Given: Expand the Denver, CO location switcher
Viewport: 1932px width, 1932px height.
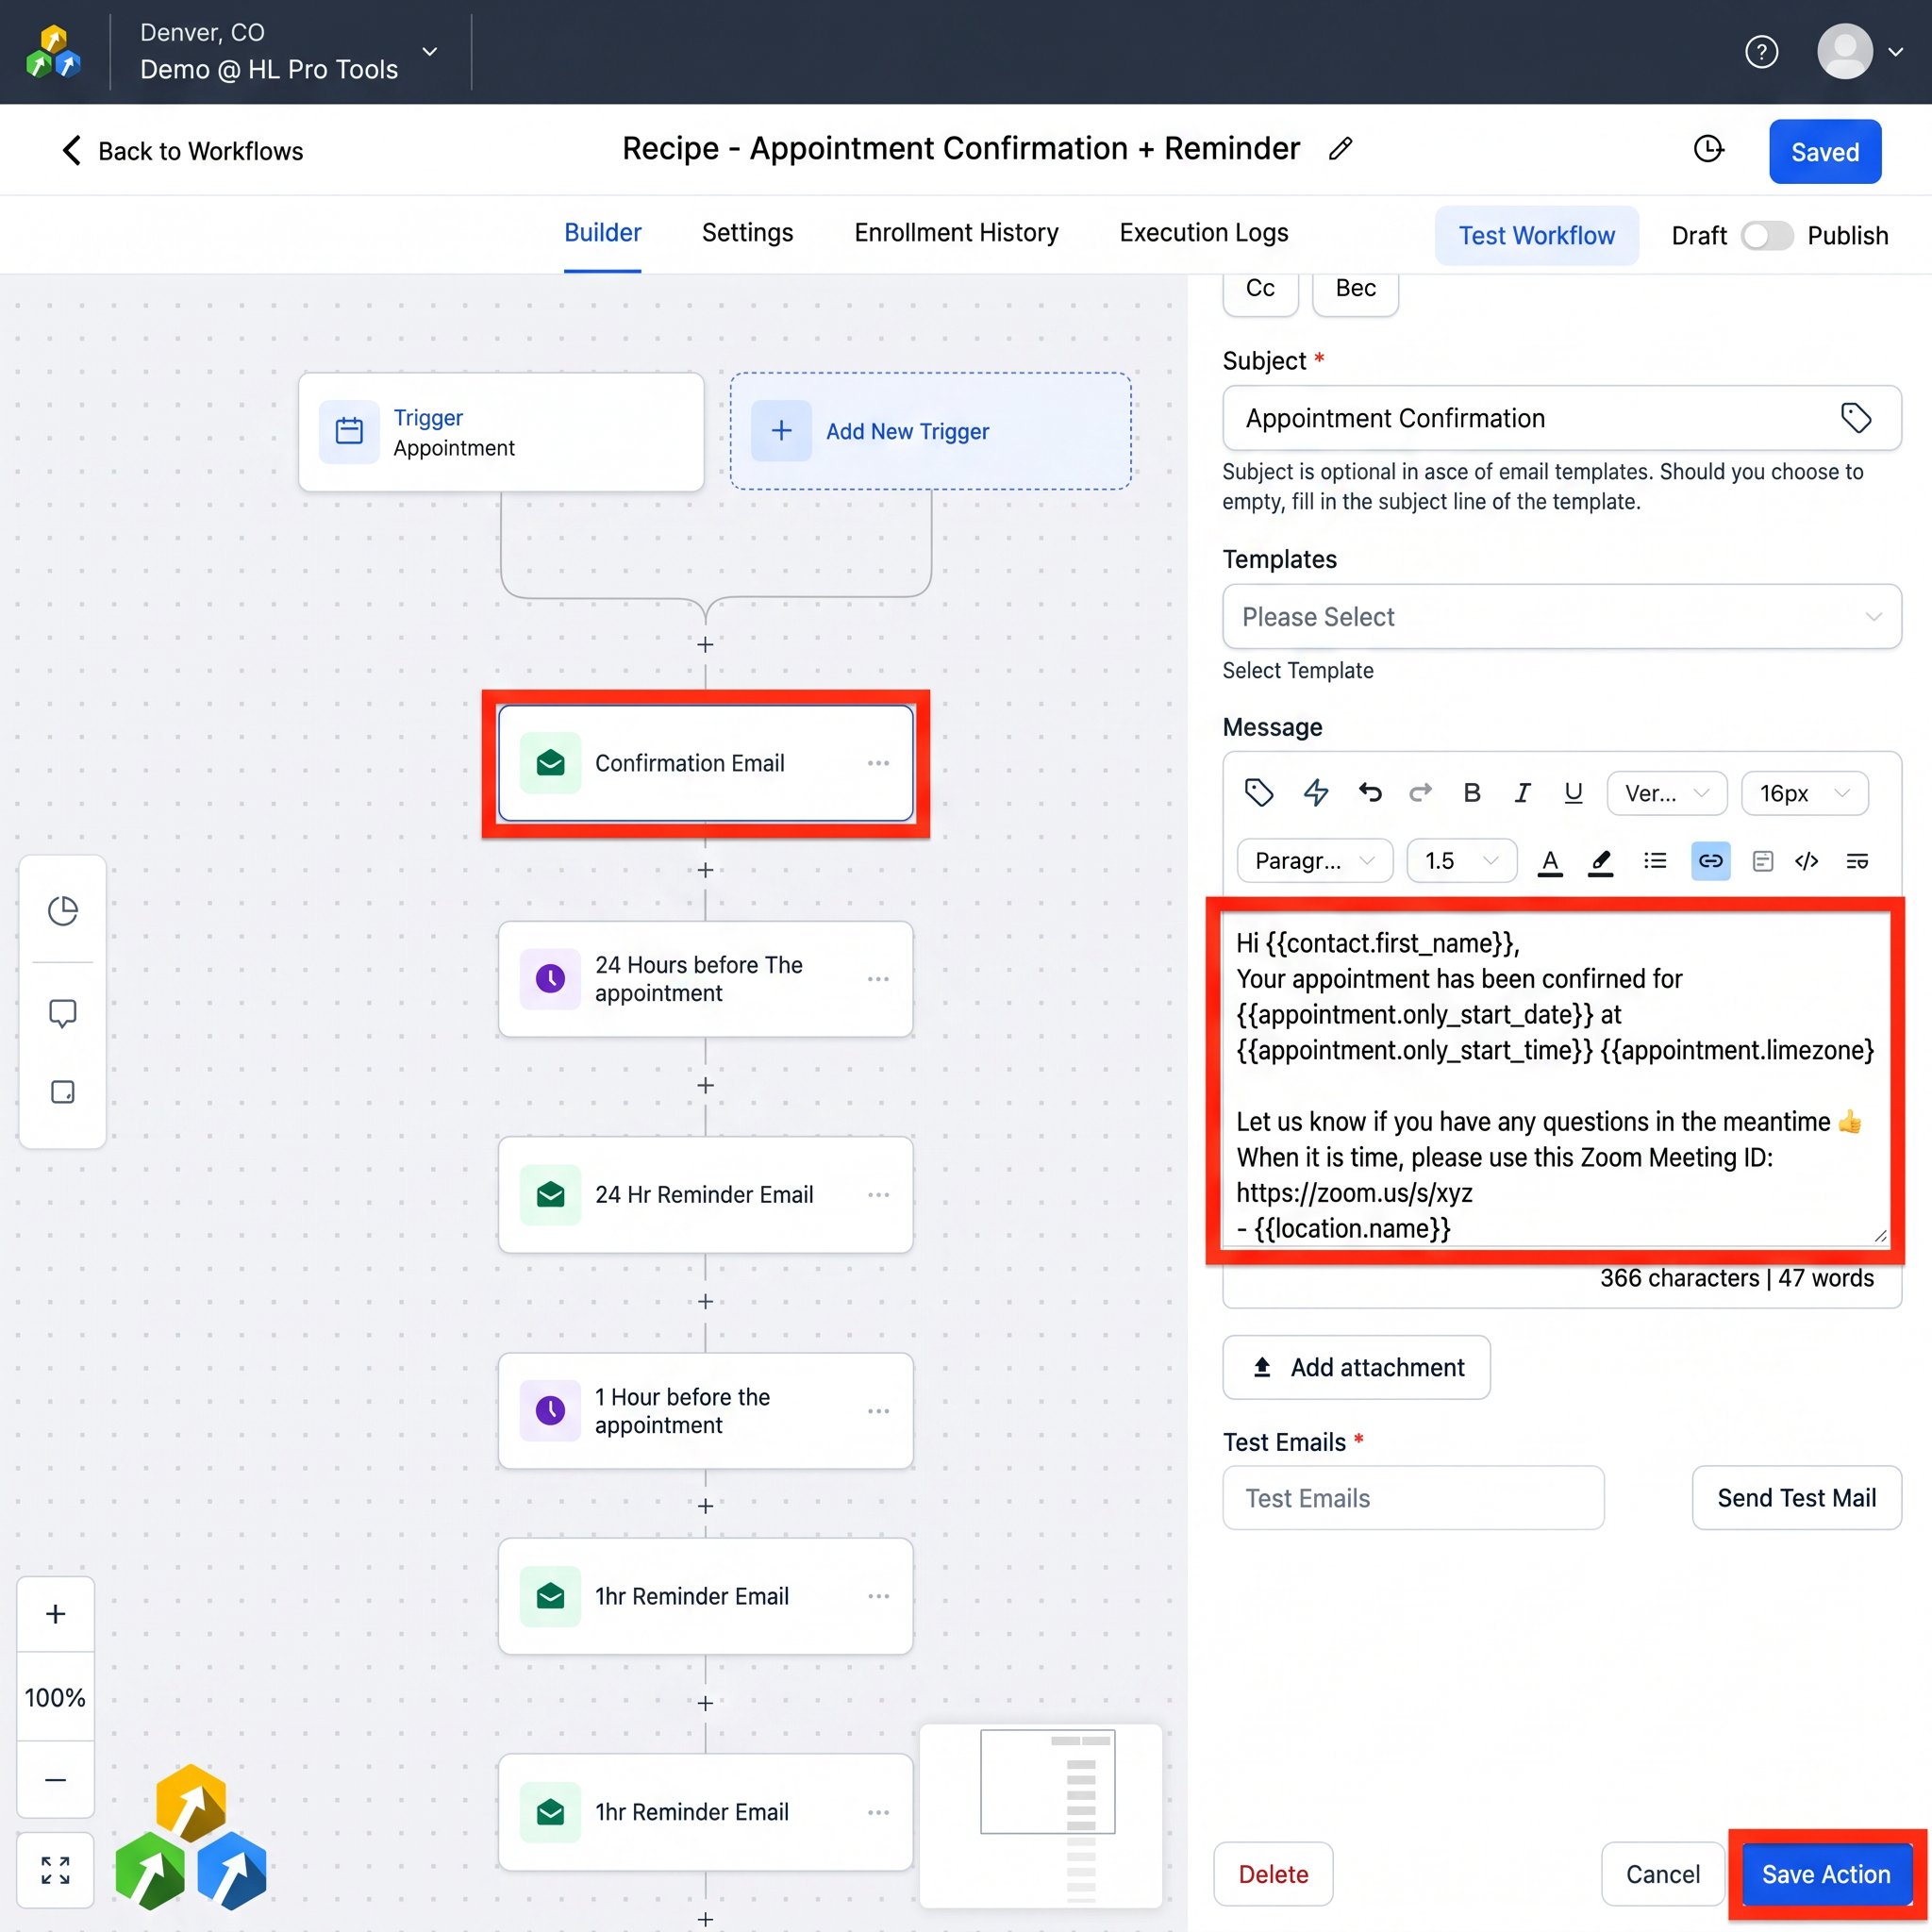Looking at the screenshot, I should [430, 52].
